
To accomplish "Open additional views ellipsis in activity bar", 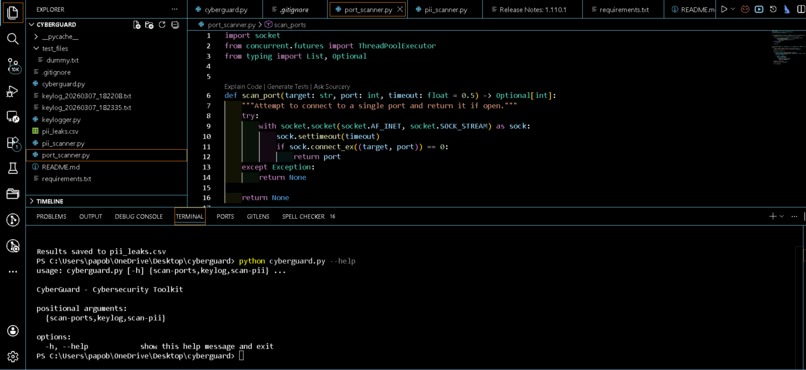I will pyautogui.click(x=12, y=271).
